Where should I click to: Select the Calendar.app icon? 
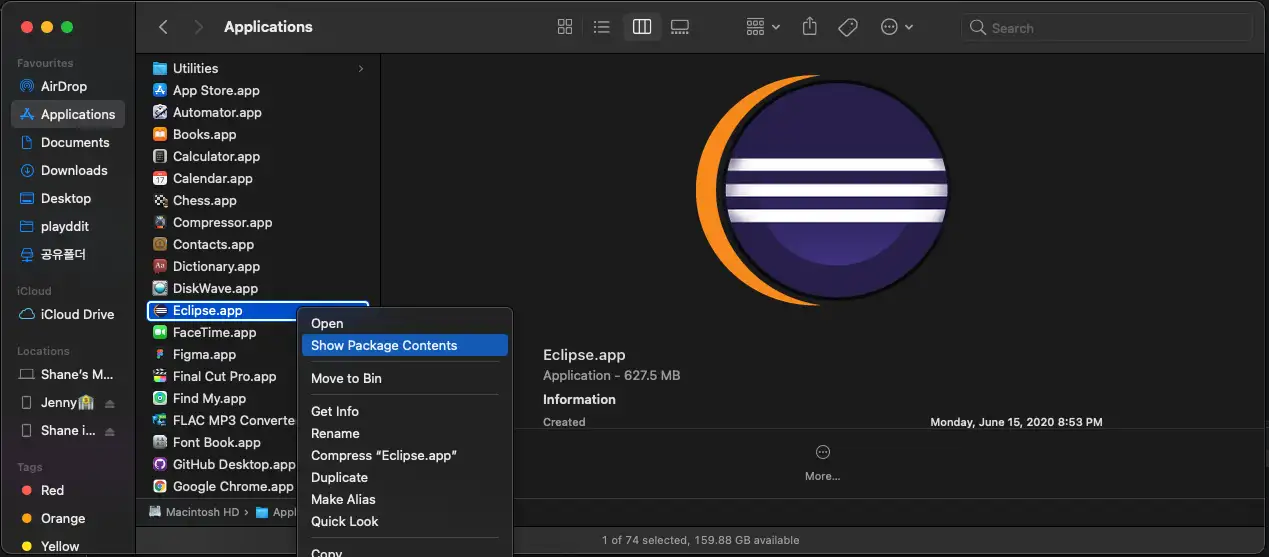[x=160, y=178]
